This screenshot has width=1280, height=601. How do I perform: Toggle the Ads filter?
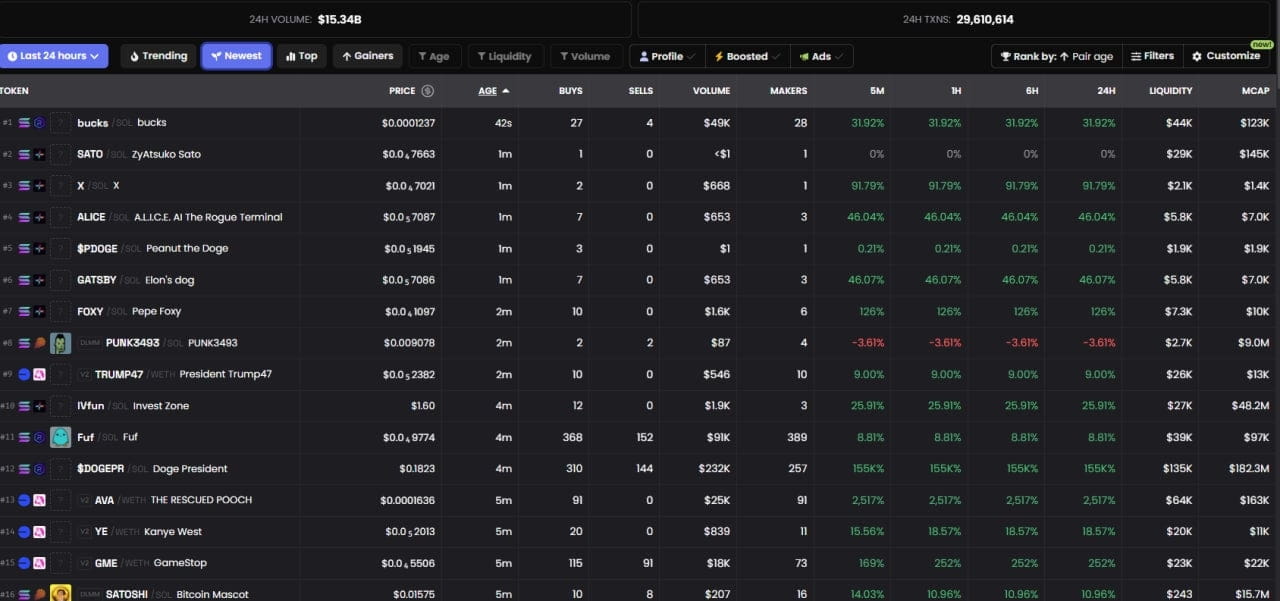[x=821, y=56]
